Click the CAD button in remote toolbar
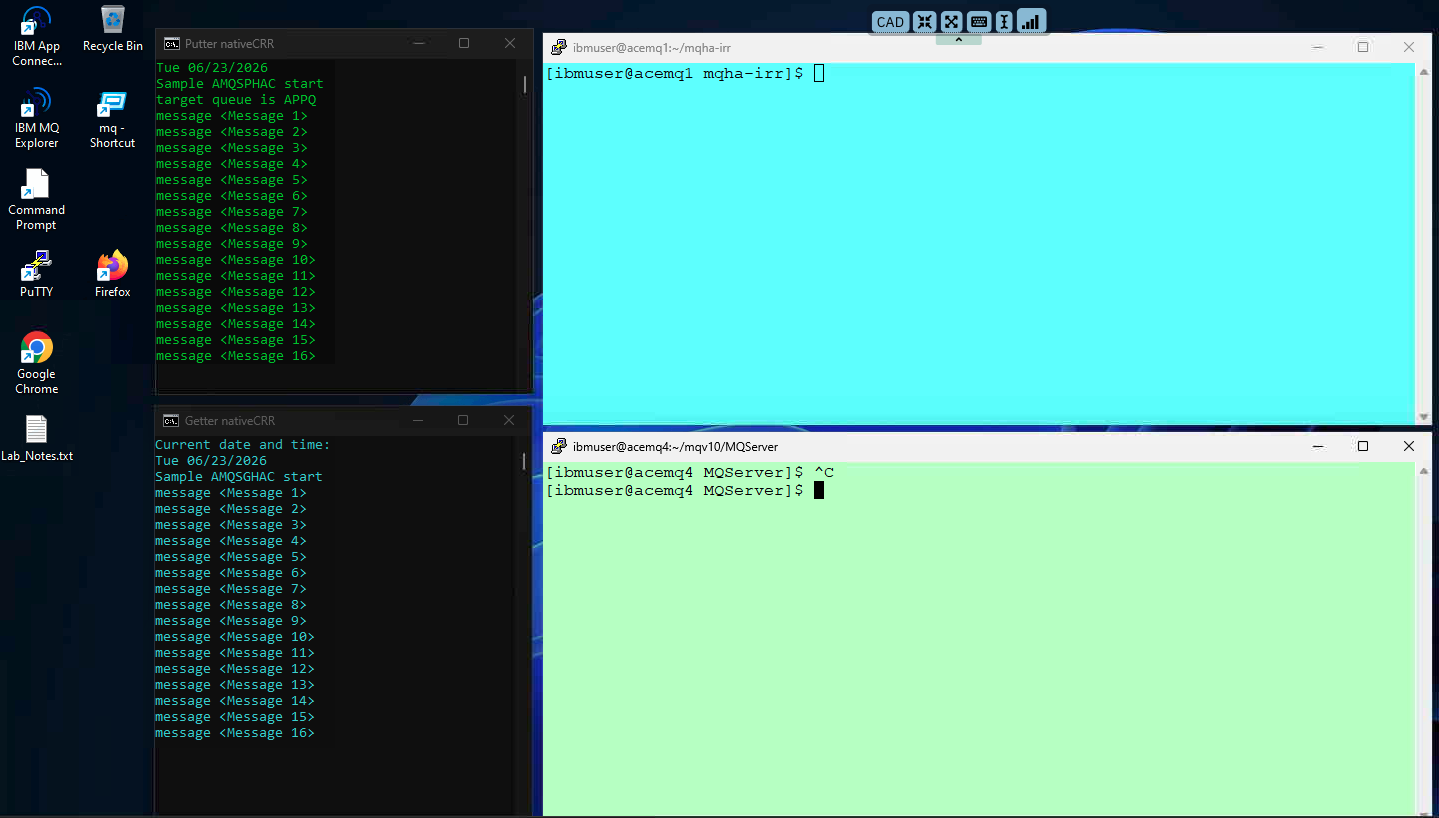The image size is (1439, 818). click(890, 22)
